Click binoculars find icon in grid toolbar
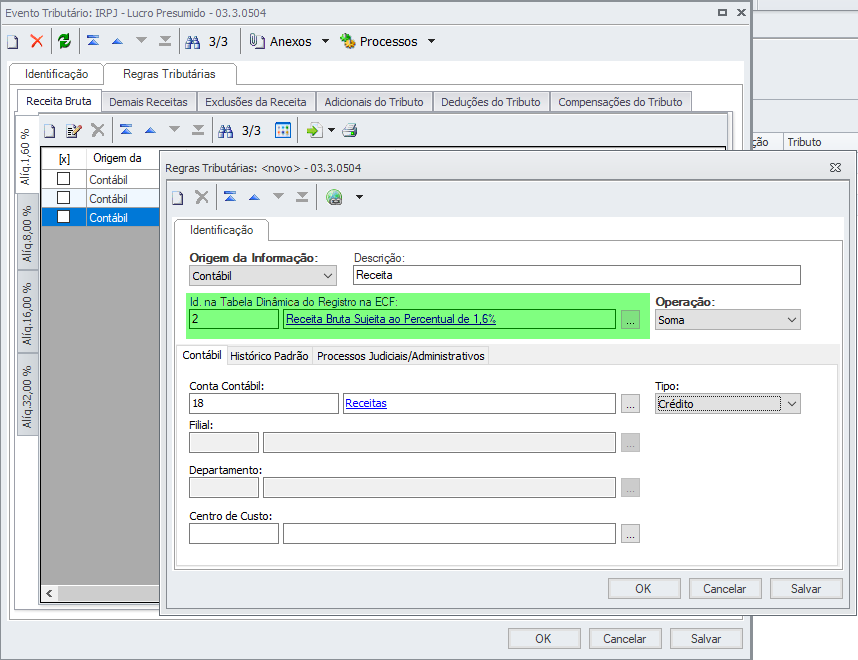Image resolution: width=858 pixels, height=660 pixels. click(225, 131)
